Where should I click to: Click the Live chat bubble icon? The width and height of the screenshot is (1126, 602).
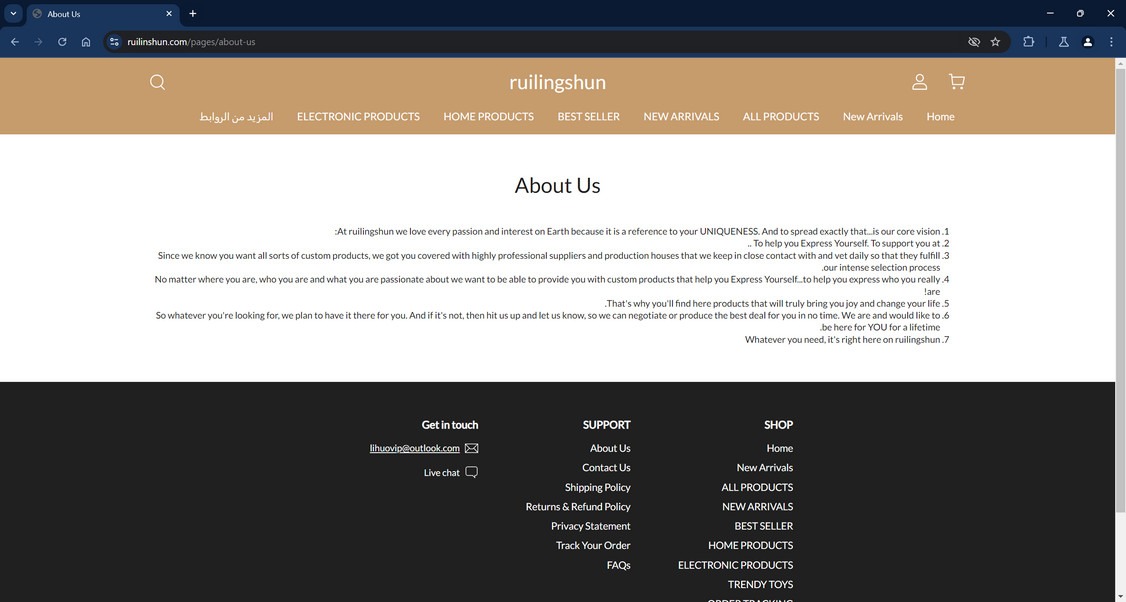point(471,472)
